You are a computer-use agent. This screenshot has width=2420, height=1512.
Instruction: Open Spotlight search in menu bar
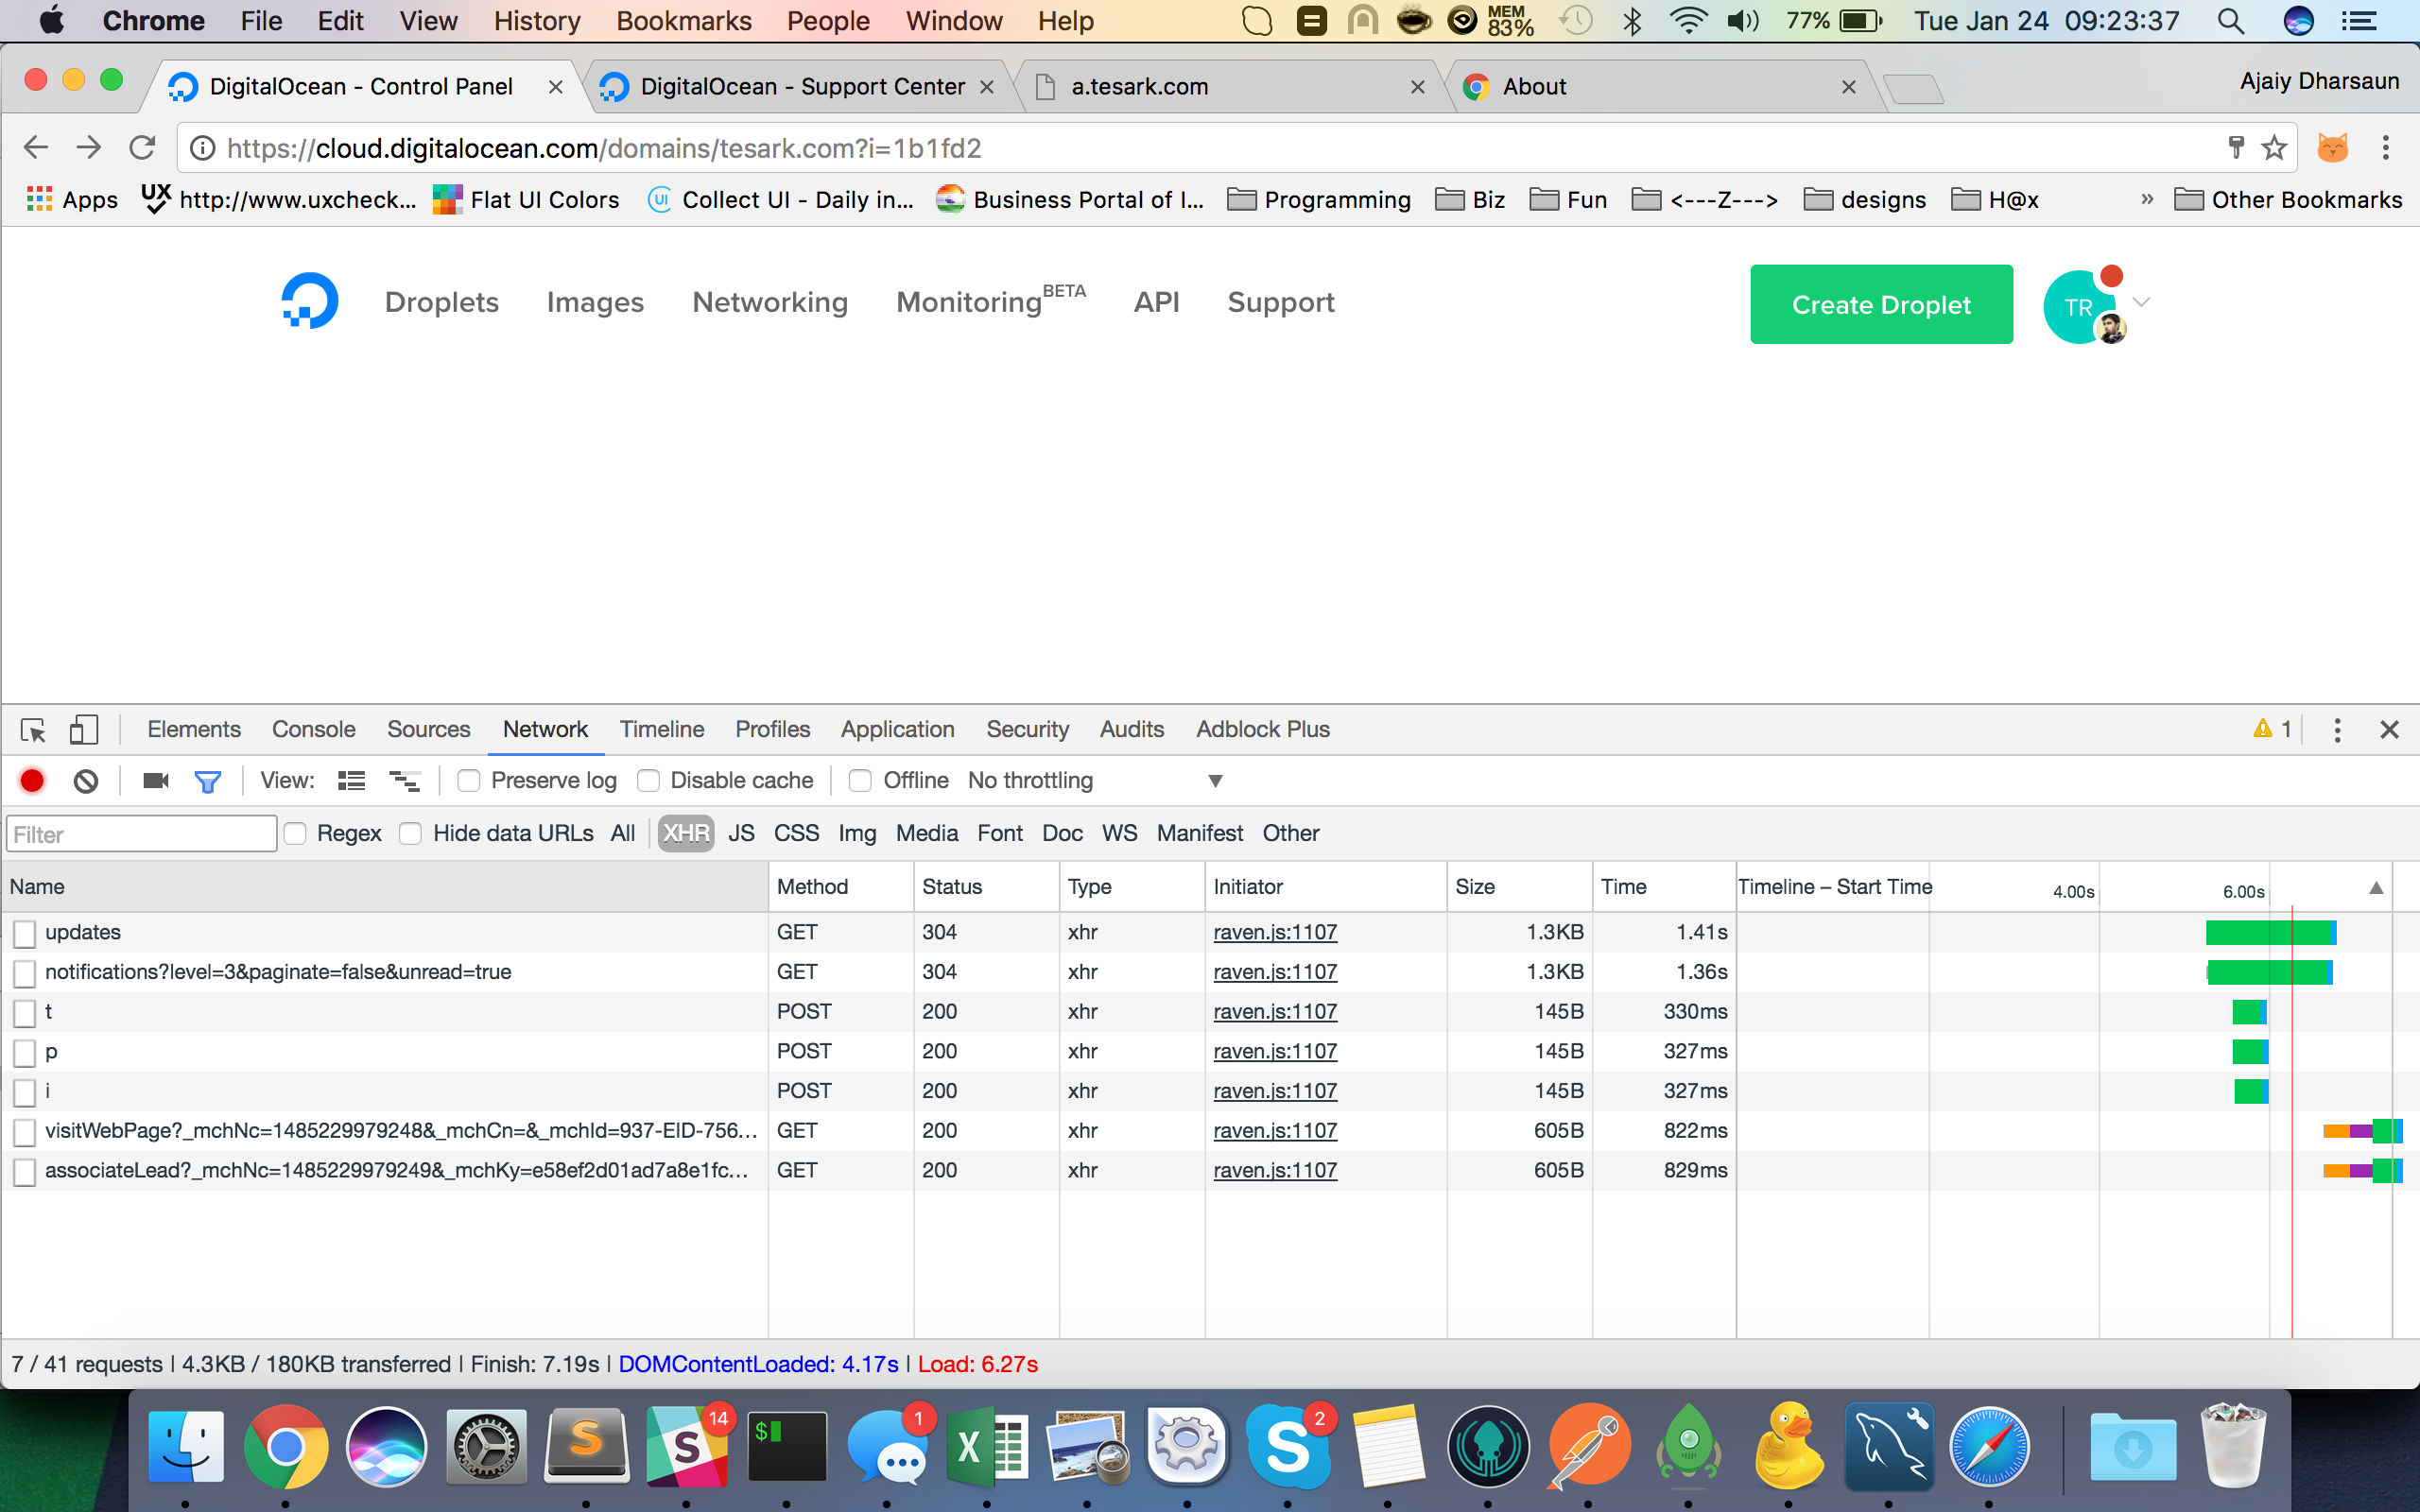tap(2230, 21)
